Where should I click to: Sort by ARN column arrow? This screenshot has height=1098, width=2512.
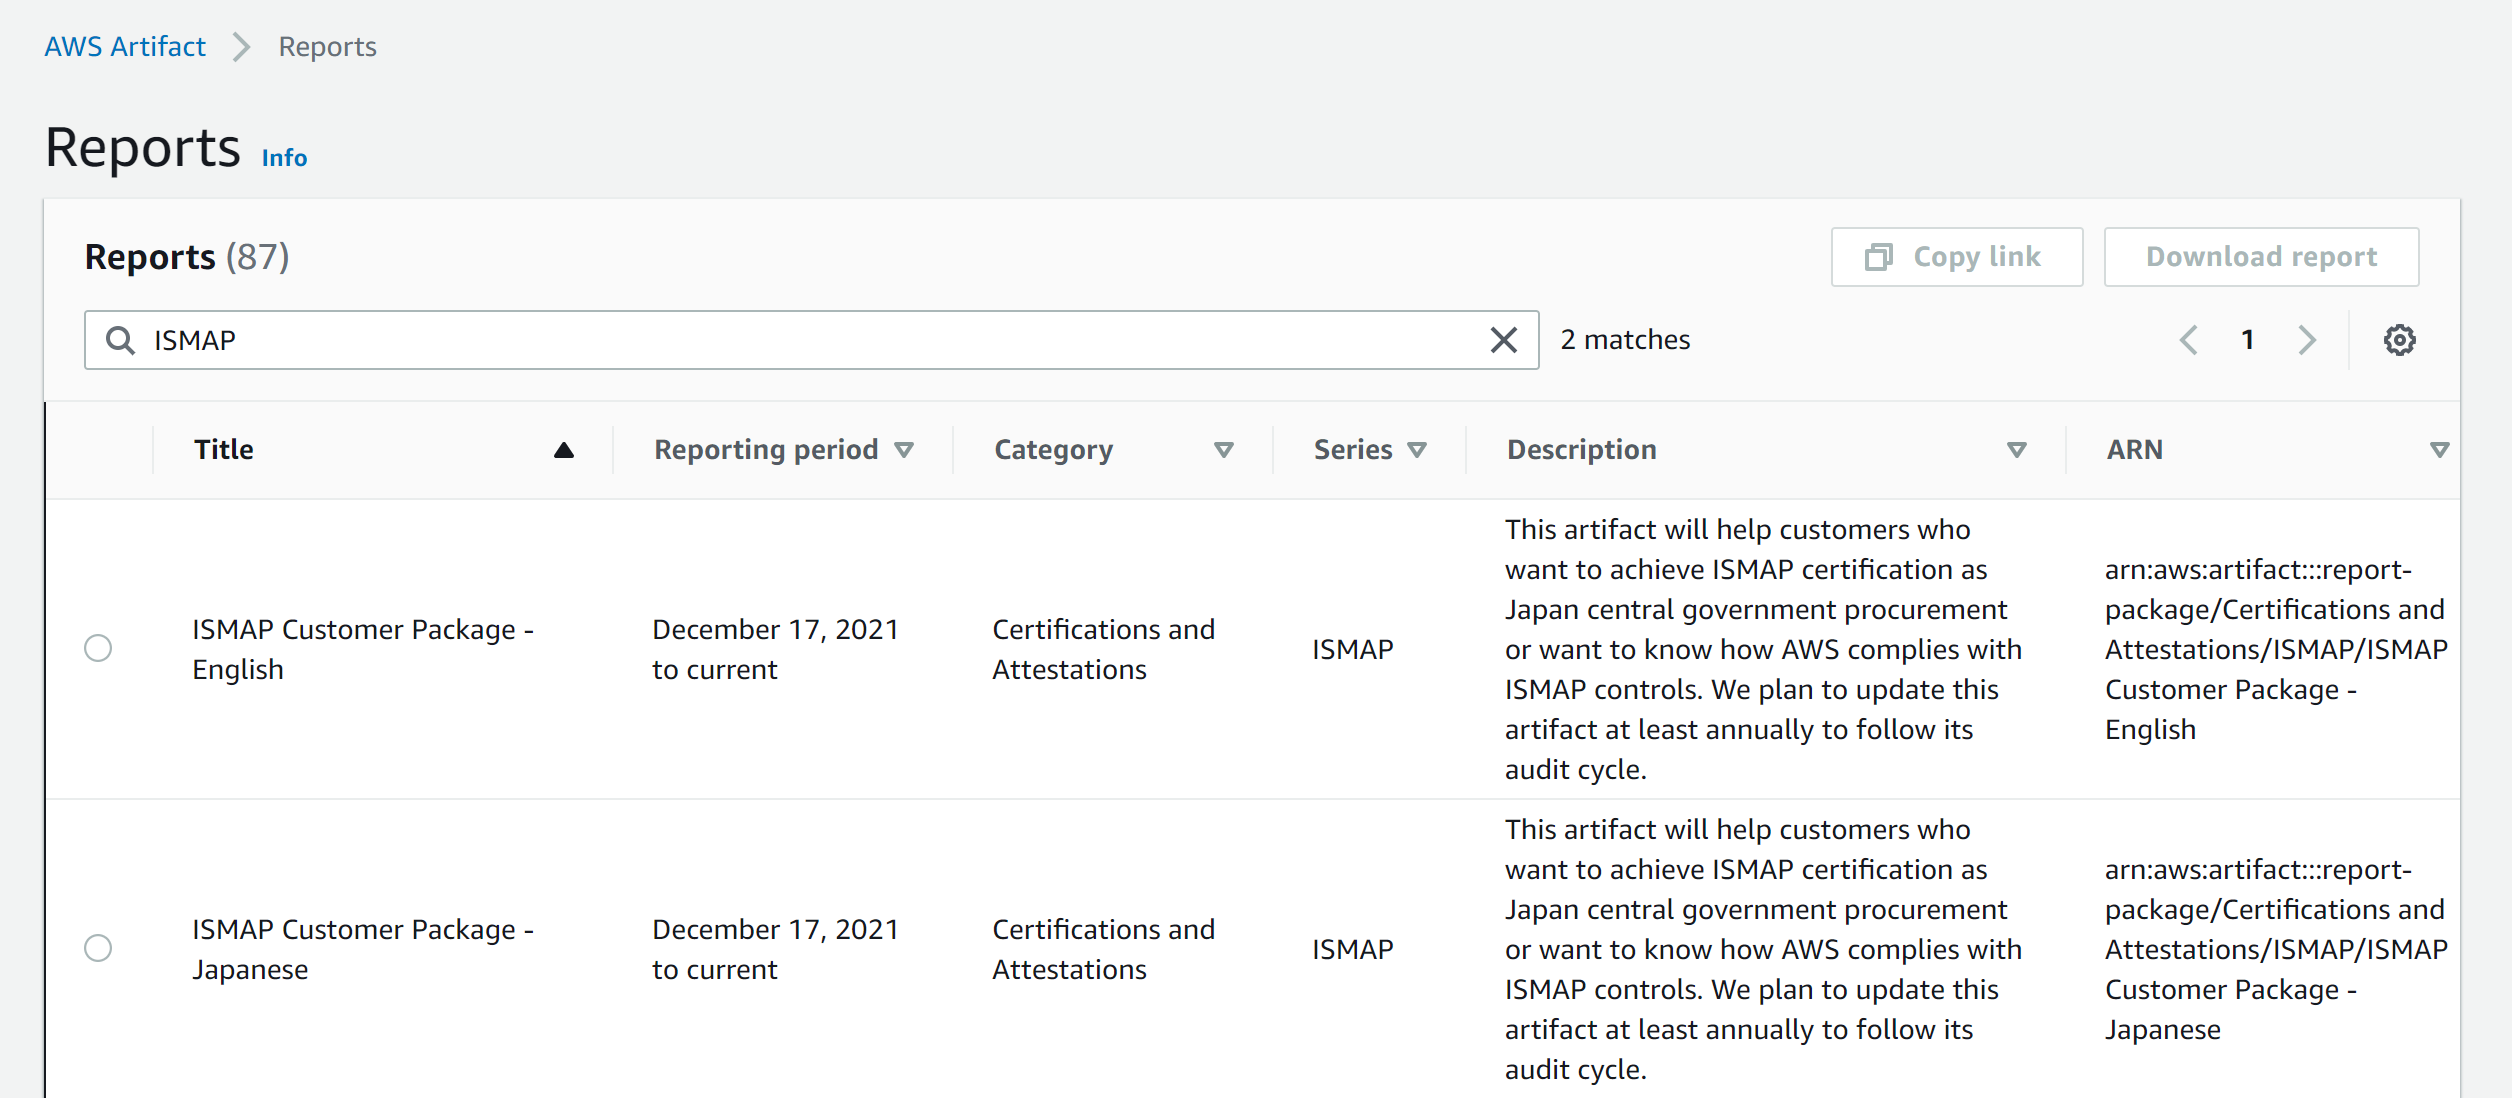click(x=2439, y=450)
